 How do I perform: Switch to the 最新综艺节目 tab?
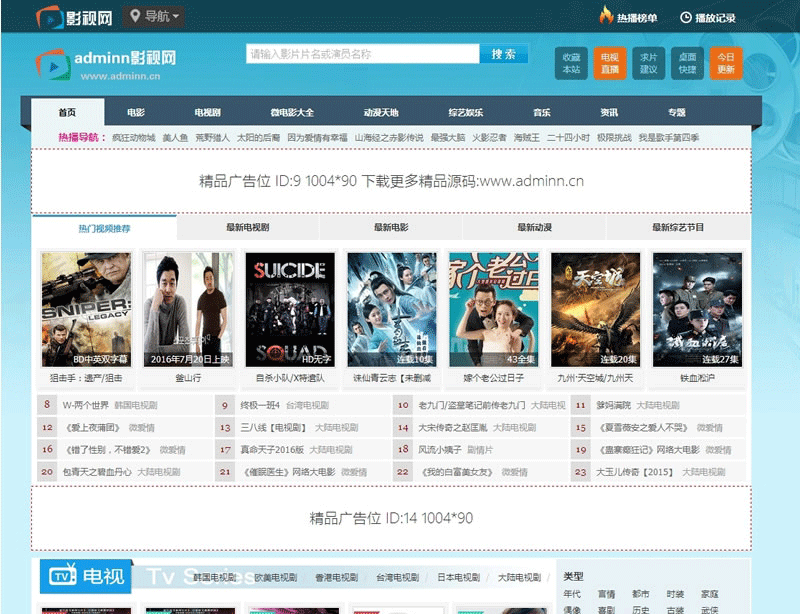(x=678, y=228)
